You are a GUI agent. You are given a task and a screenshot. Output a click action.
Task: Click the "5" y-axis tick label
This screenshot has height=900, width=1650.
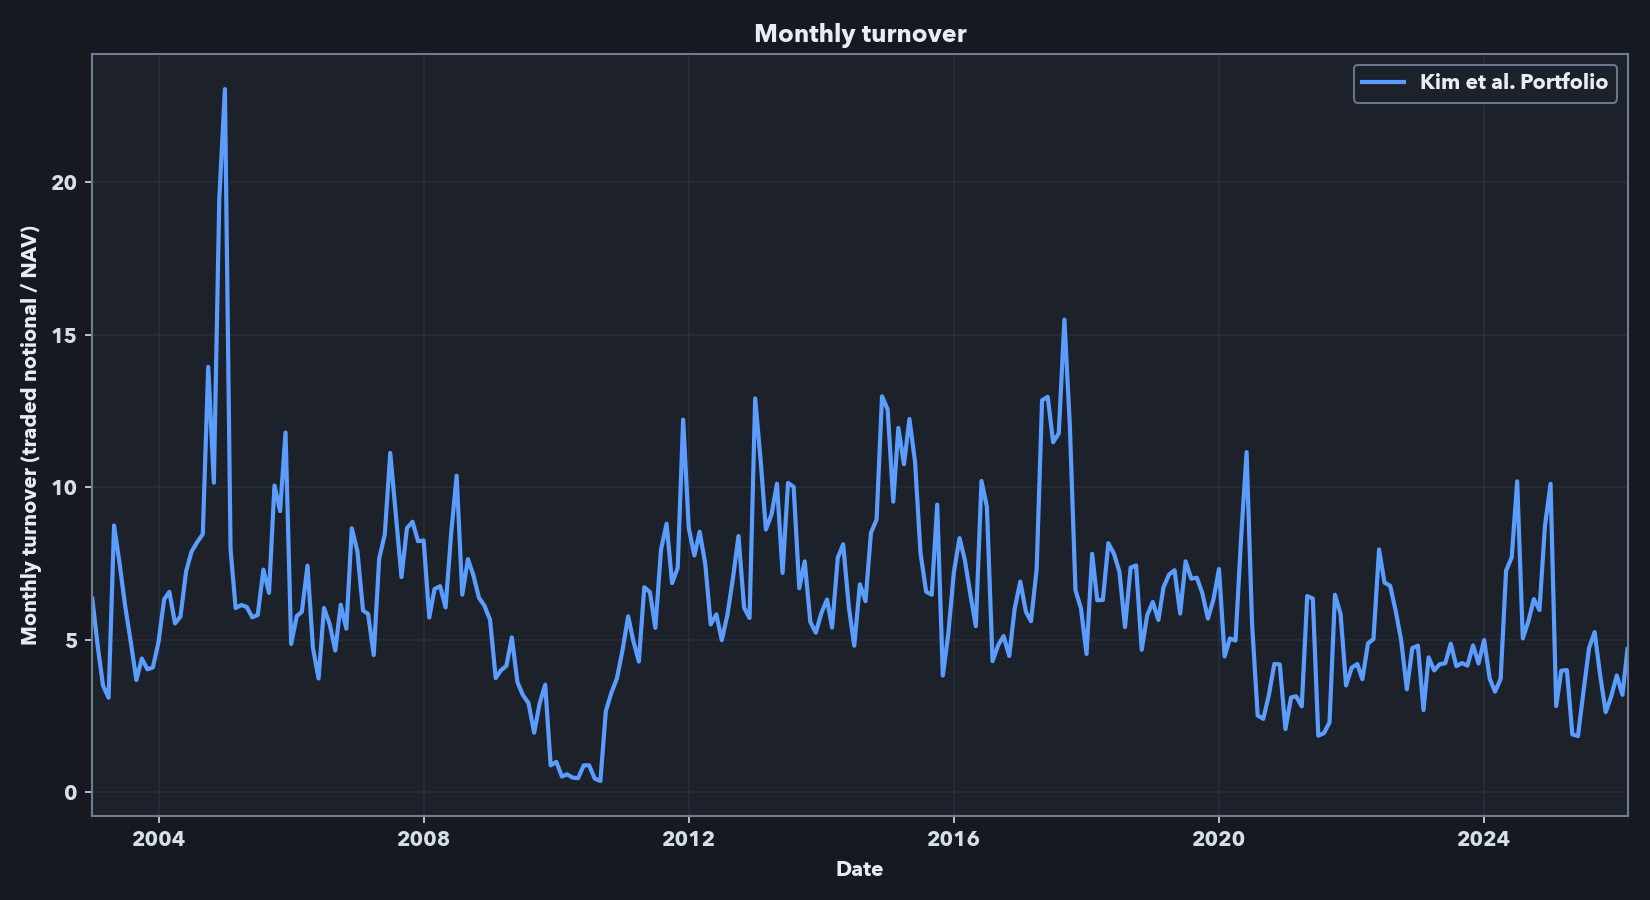click(70, 639)
